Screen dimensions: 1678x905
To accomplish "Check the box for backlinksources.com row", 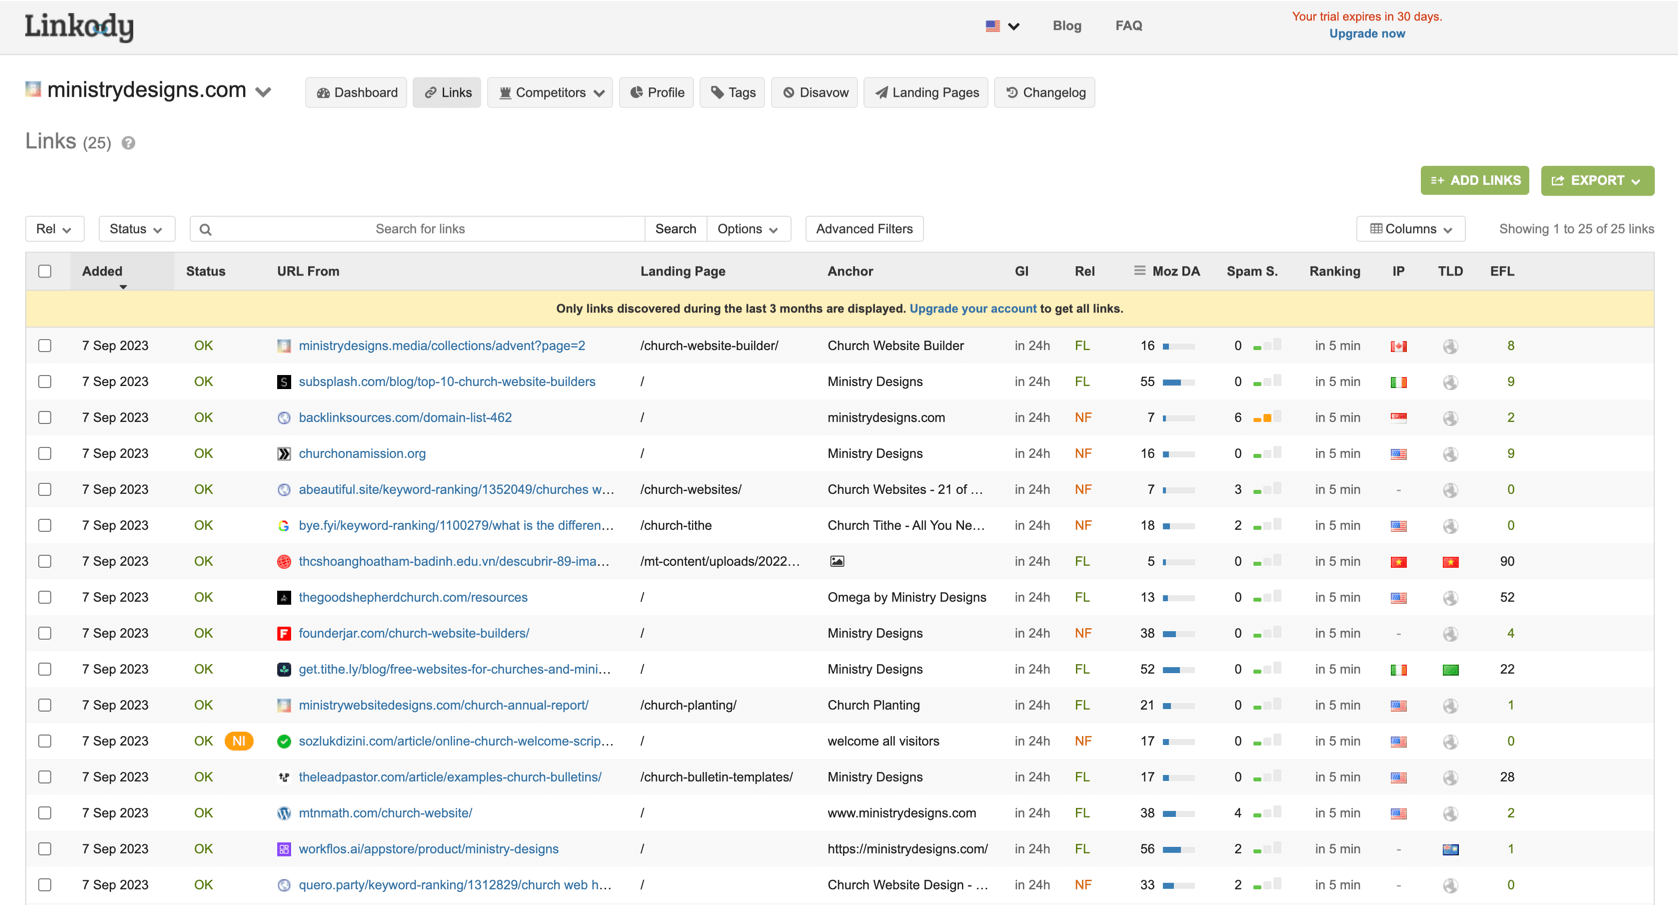I will click(45, 418).
